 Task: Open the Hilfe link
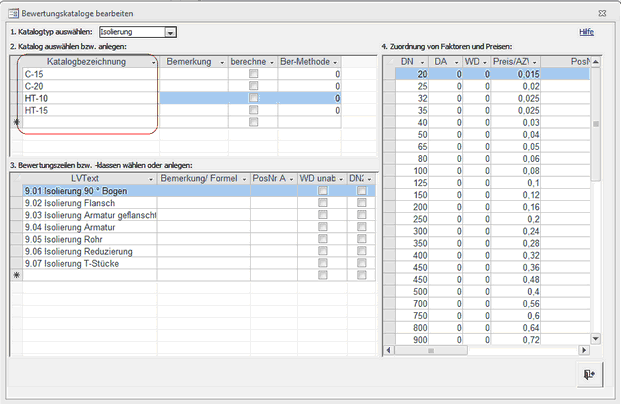(587, 33)
